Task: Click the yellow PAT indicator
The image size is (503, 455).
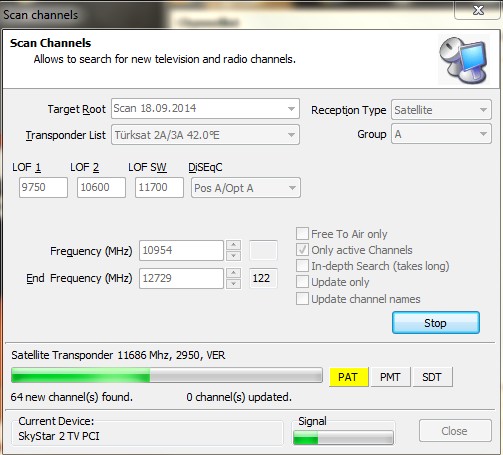Action: tap(349, 377)
